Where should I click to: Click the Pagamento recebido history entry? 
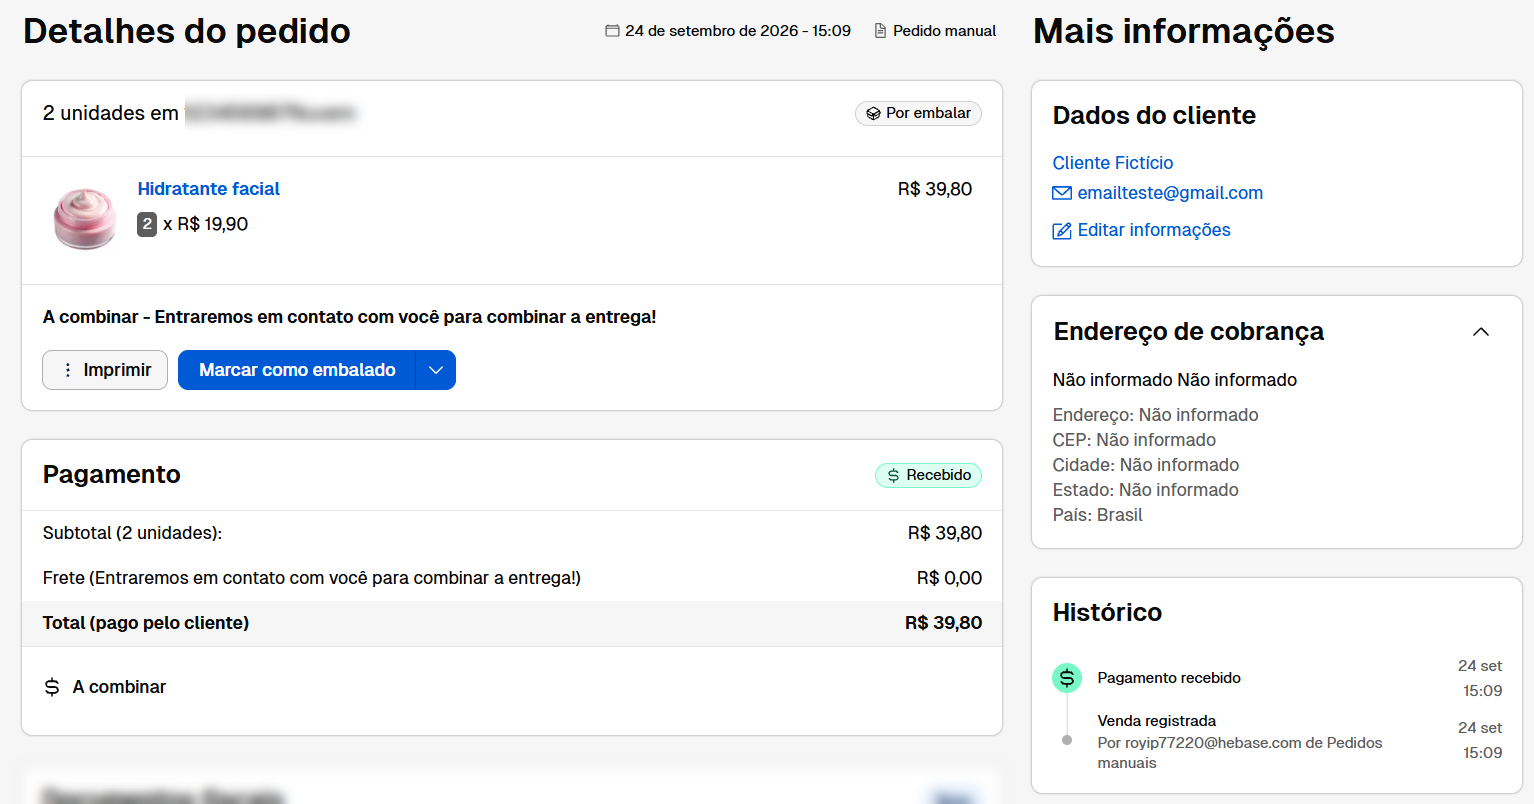pyautogui.click(x=1169, y=678)
